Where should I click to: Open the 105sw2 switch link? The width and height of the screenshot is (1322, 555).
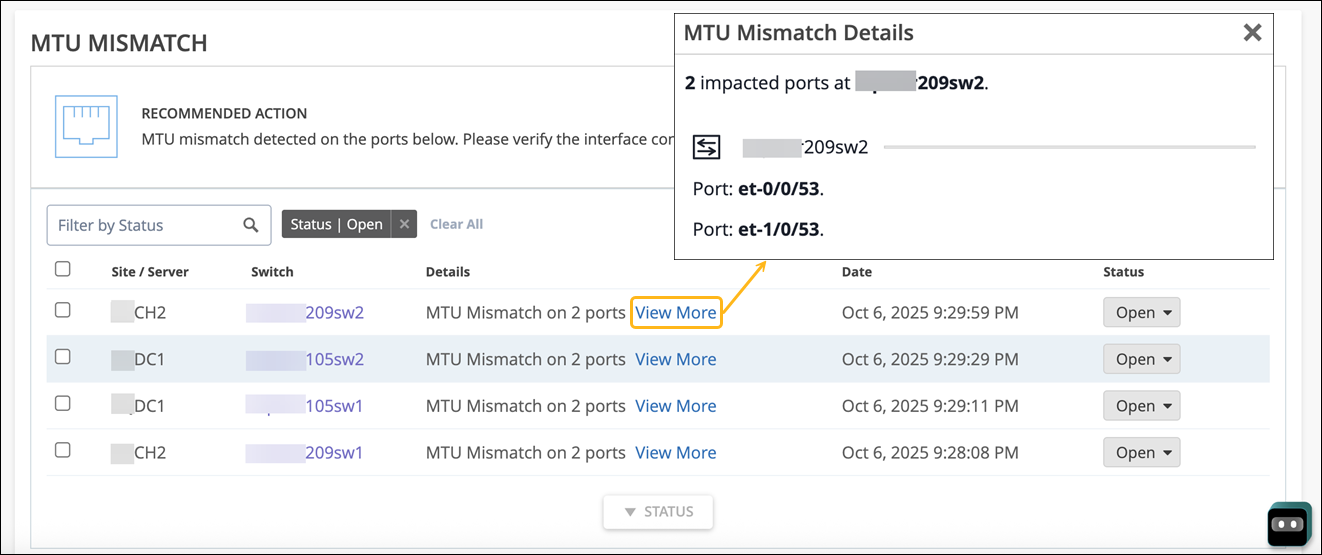pyautogui.click(x=305, y=359)
